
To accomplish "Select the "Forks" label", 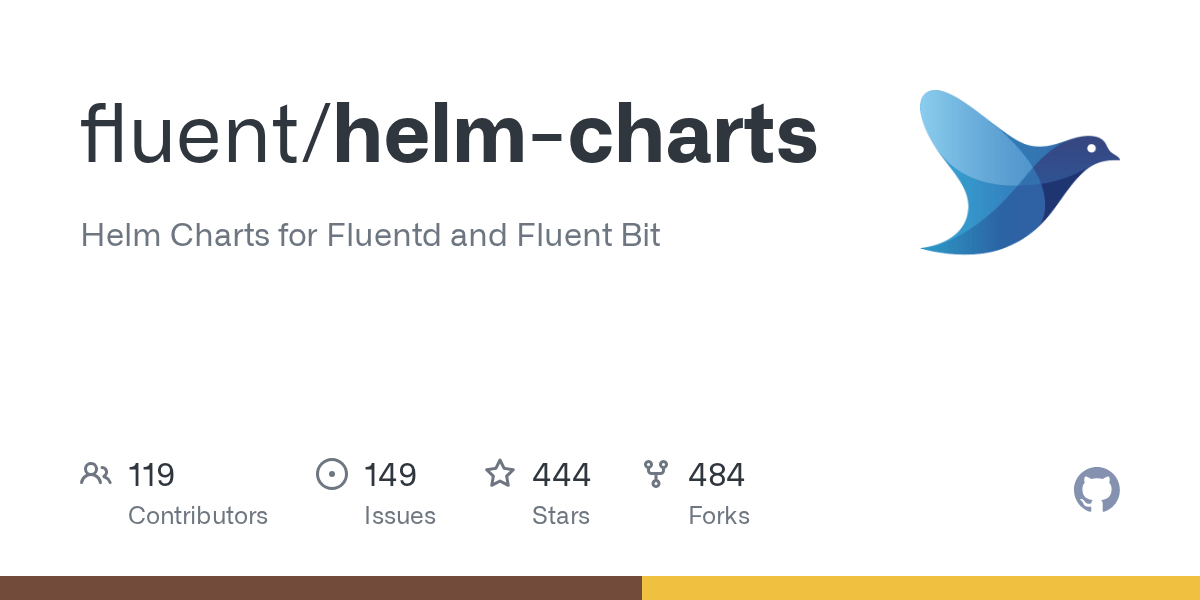I will click(719, 516).
